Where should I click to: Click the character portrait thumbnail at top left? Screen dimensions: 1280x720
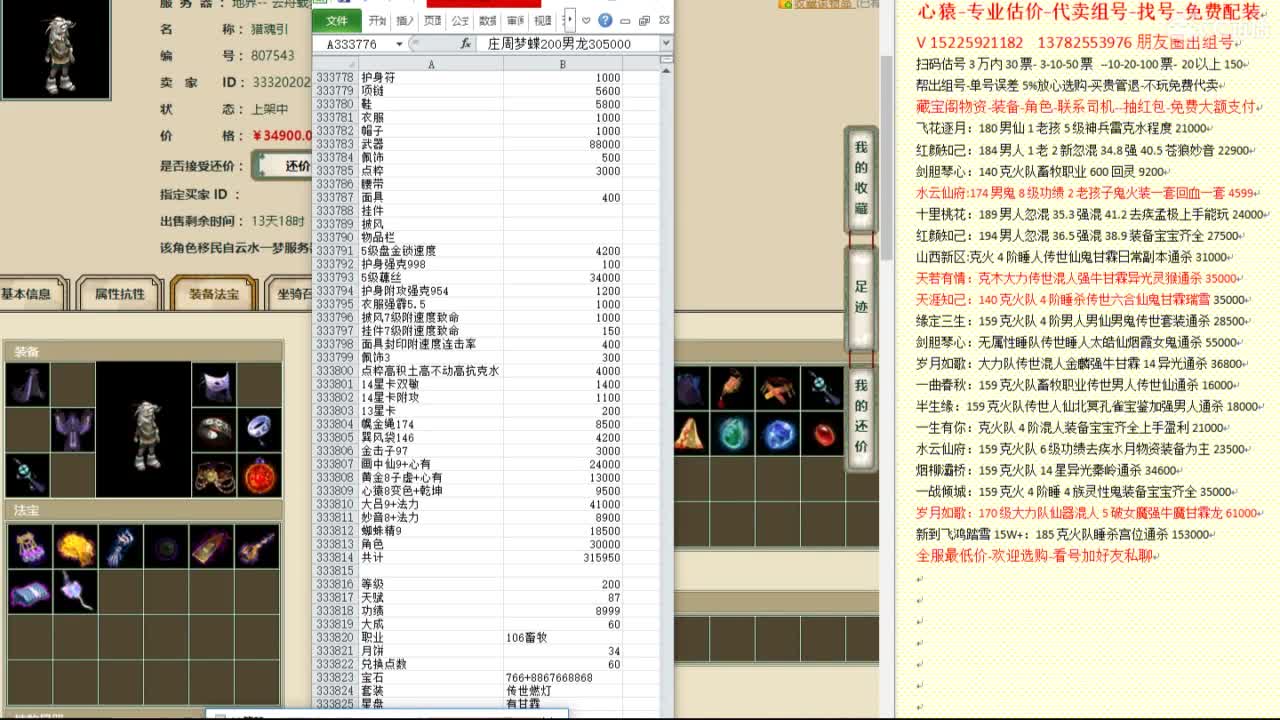[55, 48]
